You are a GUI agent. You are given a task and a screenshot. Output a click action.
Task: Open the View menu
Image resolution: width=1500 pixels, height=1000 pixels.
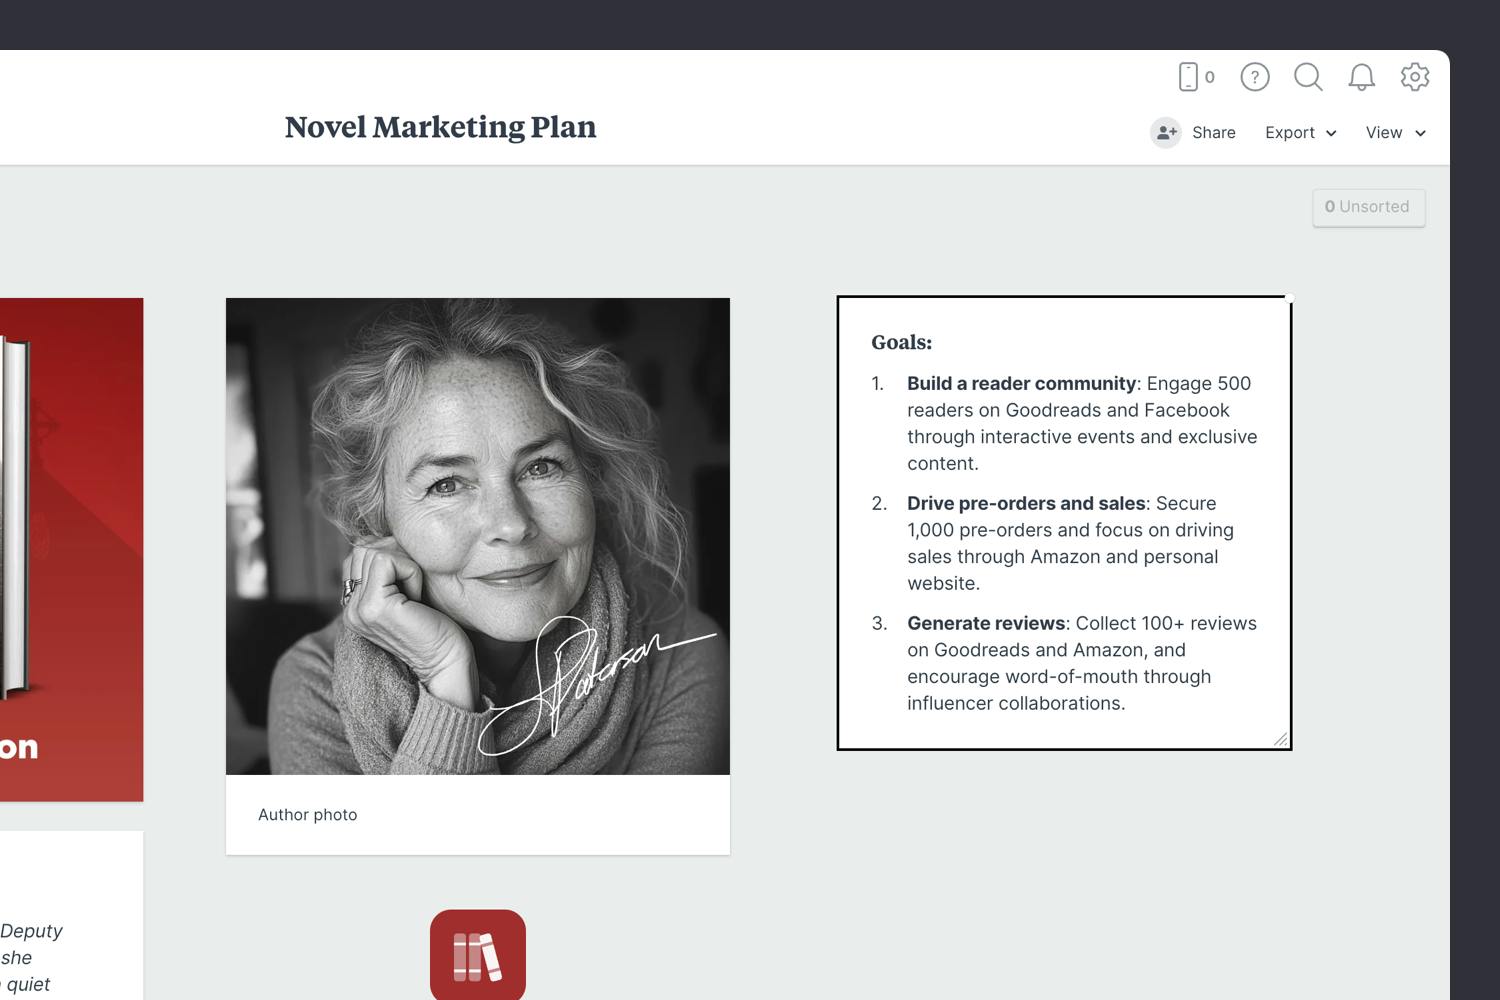(1384, 132)
